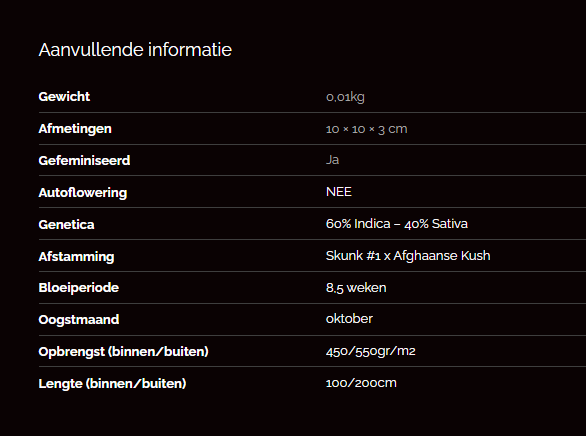
Task: Click the Lengte (binnen/buiten) label
Action: [112, 383]
